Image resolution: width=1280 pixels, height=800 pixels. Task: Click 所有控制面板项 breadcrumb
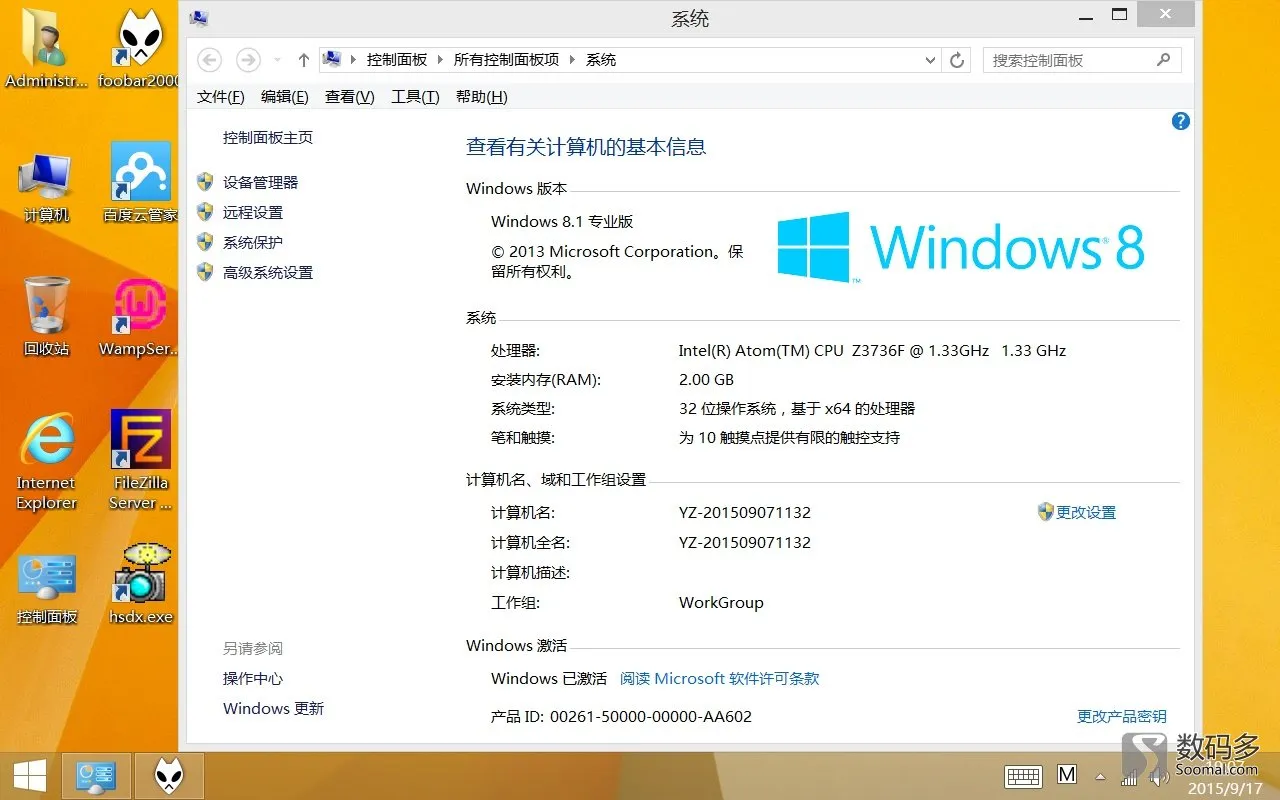coord(507,60)
